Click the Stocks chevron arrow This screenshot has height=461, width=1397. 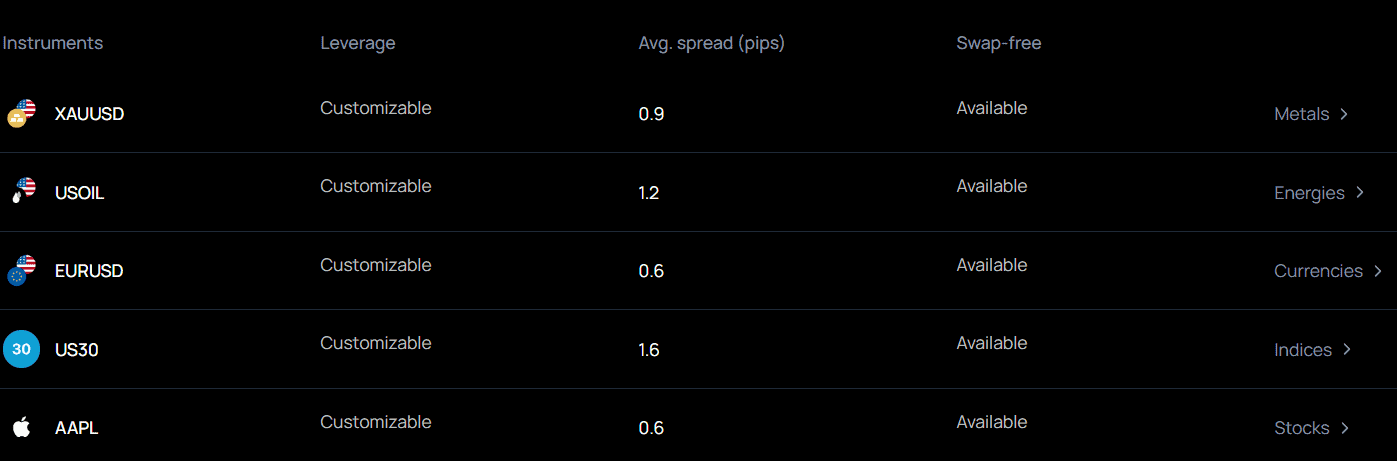pyautogui.click(x=1345, y=428)
